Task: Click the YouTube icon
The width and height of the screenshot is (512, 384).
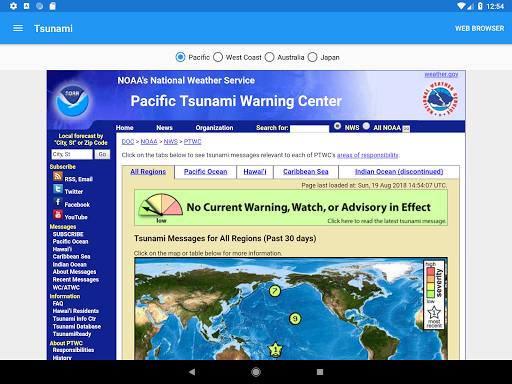Action: (58, 214)
